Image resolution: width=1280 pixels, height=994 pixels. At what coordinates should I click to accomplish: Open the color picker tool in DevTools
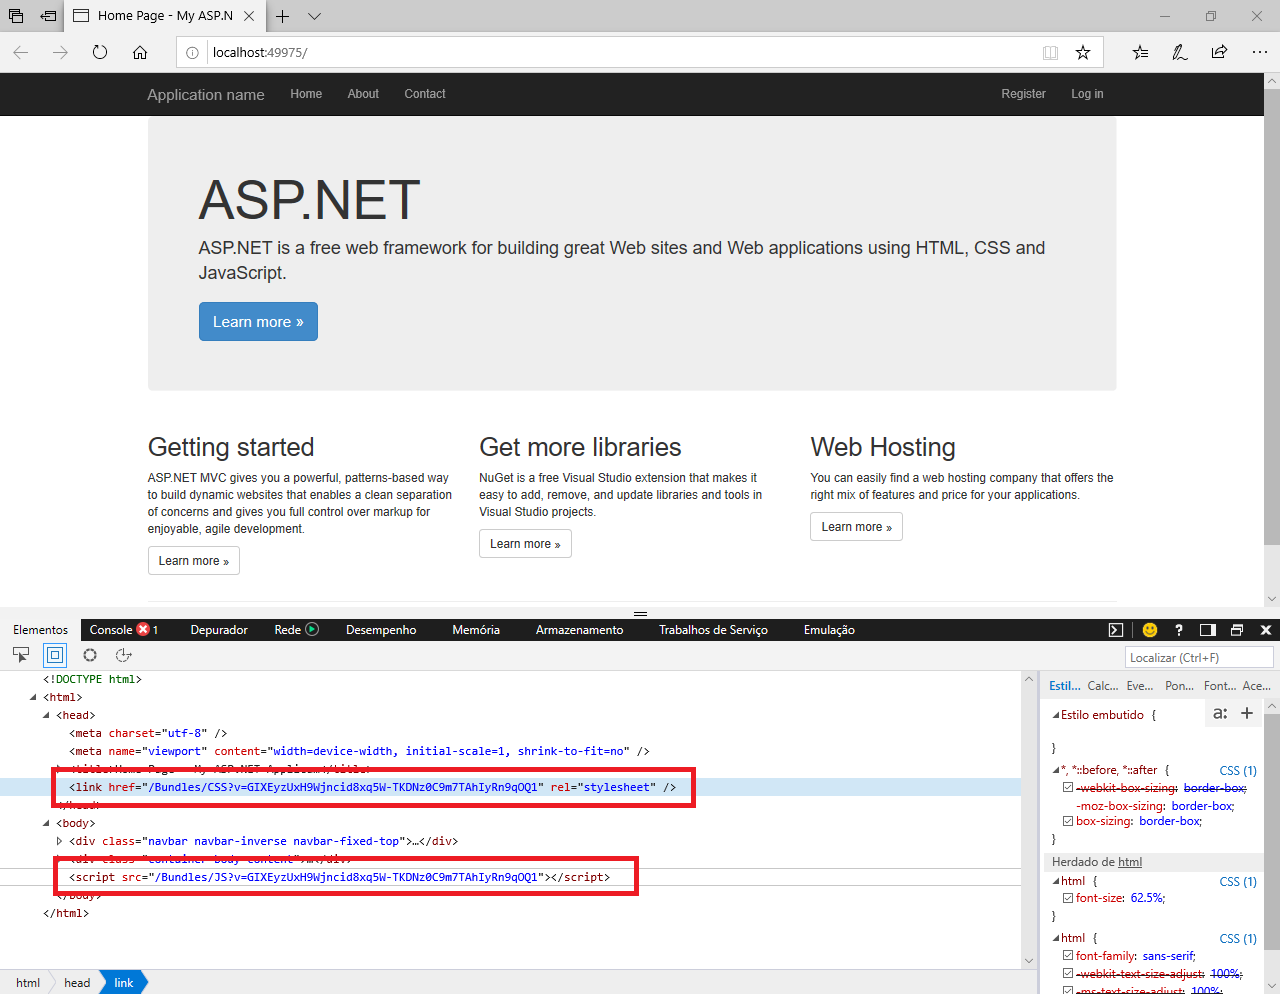click(90, 655)
